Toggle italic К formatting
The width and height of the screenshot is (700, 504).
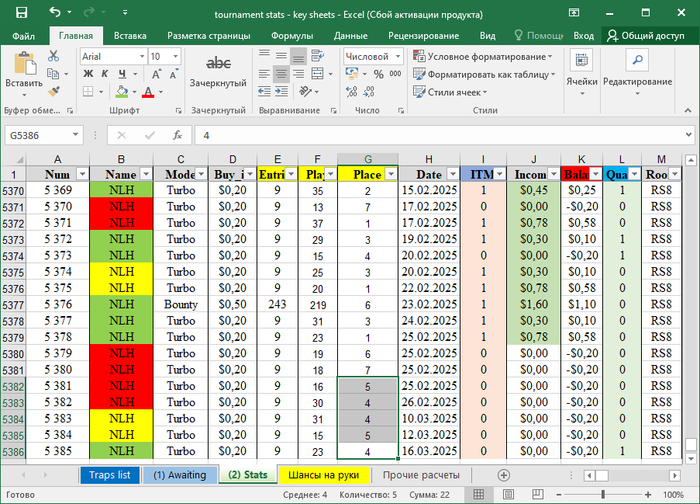pyautogui.click(x=104, y=74)
